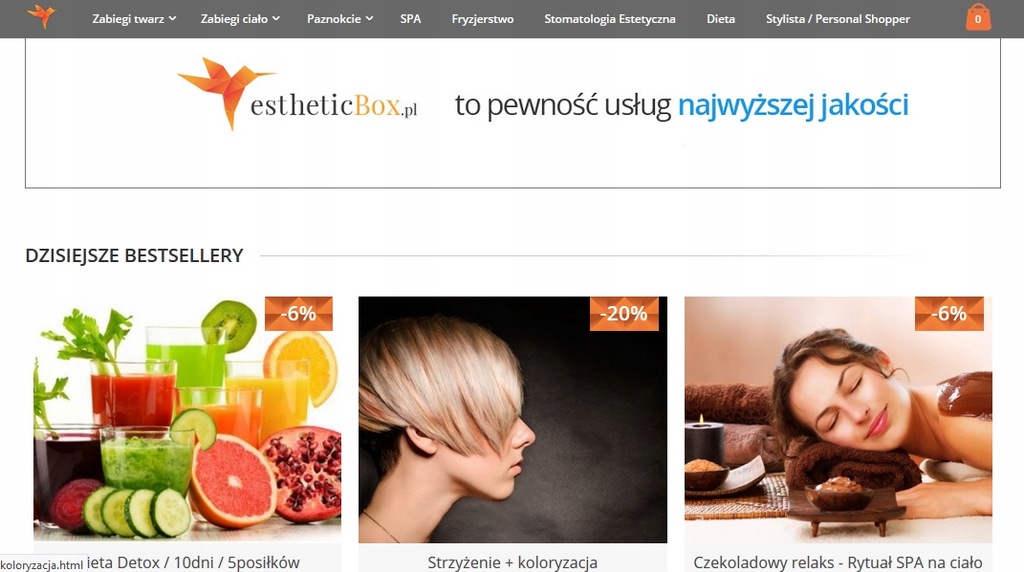
Task: Go to Stomatologia Estetyczna section
Action: point(610,19)
